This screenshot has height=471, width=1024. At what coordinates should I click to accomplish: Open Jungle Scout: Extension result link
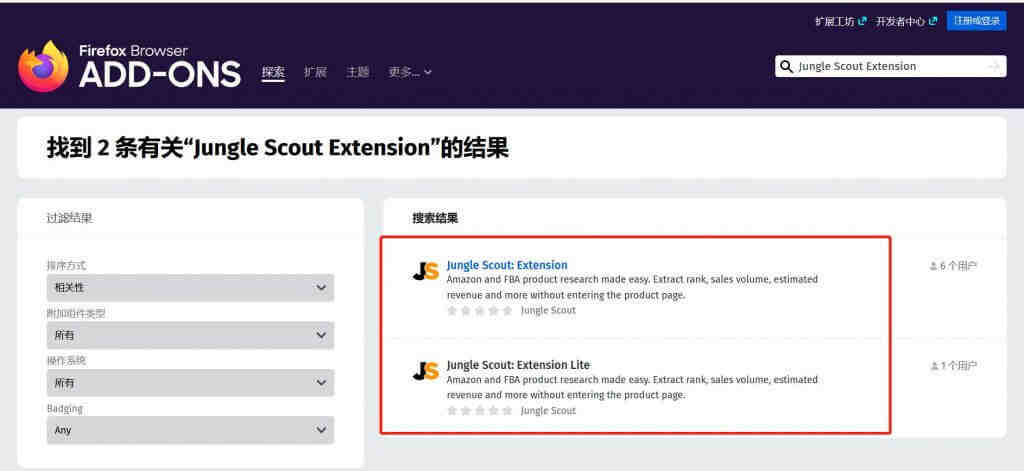507,265
